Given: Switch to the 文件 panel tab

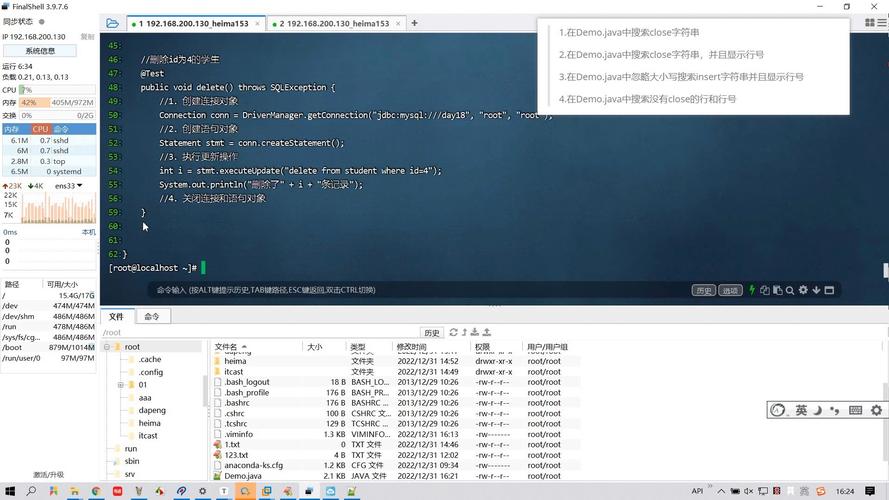Looking at the screenshot, I should pos(116,316).
